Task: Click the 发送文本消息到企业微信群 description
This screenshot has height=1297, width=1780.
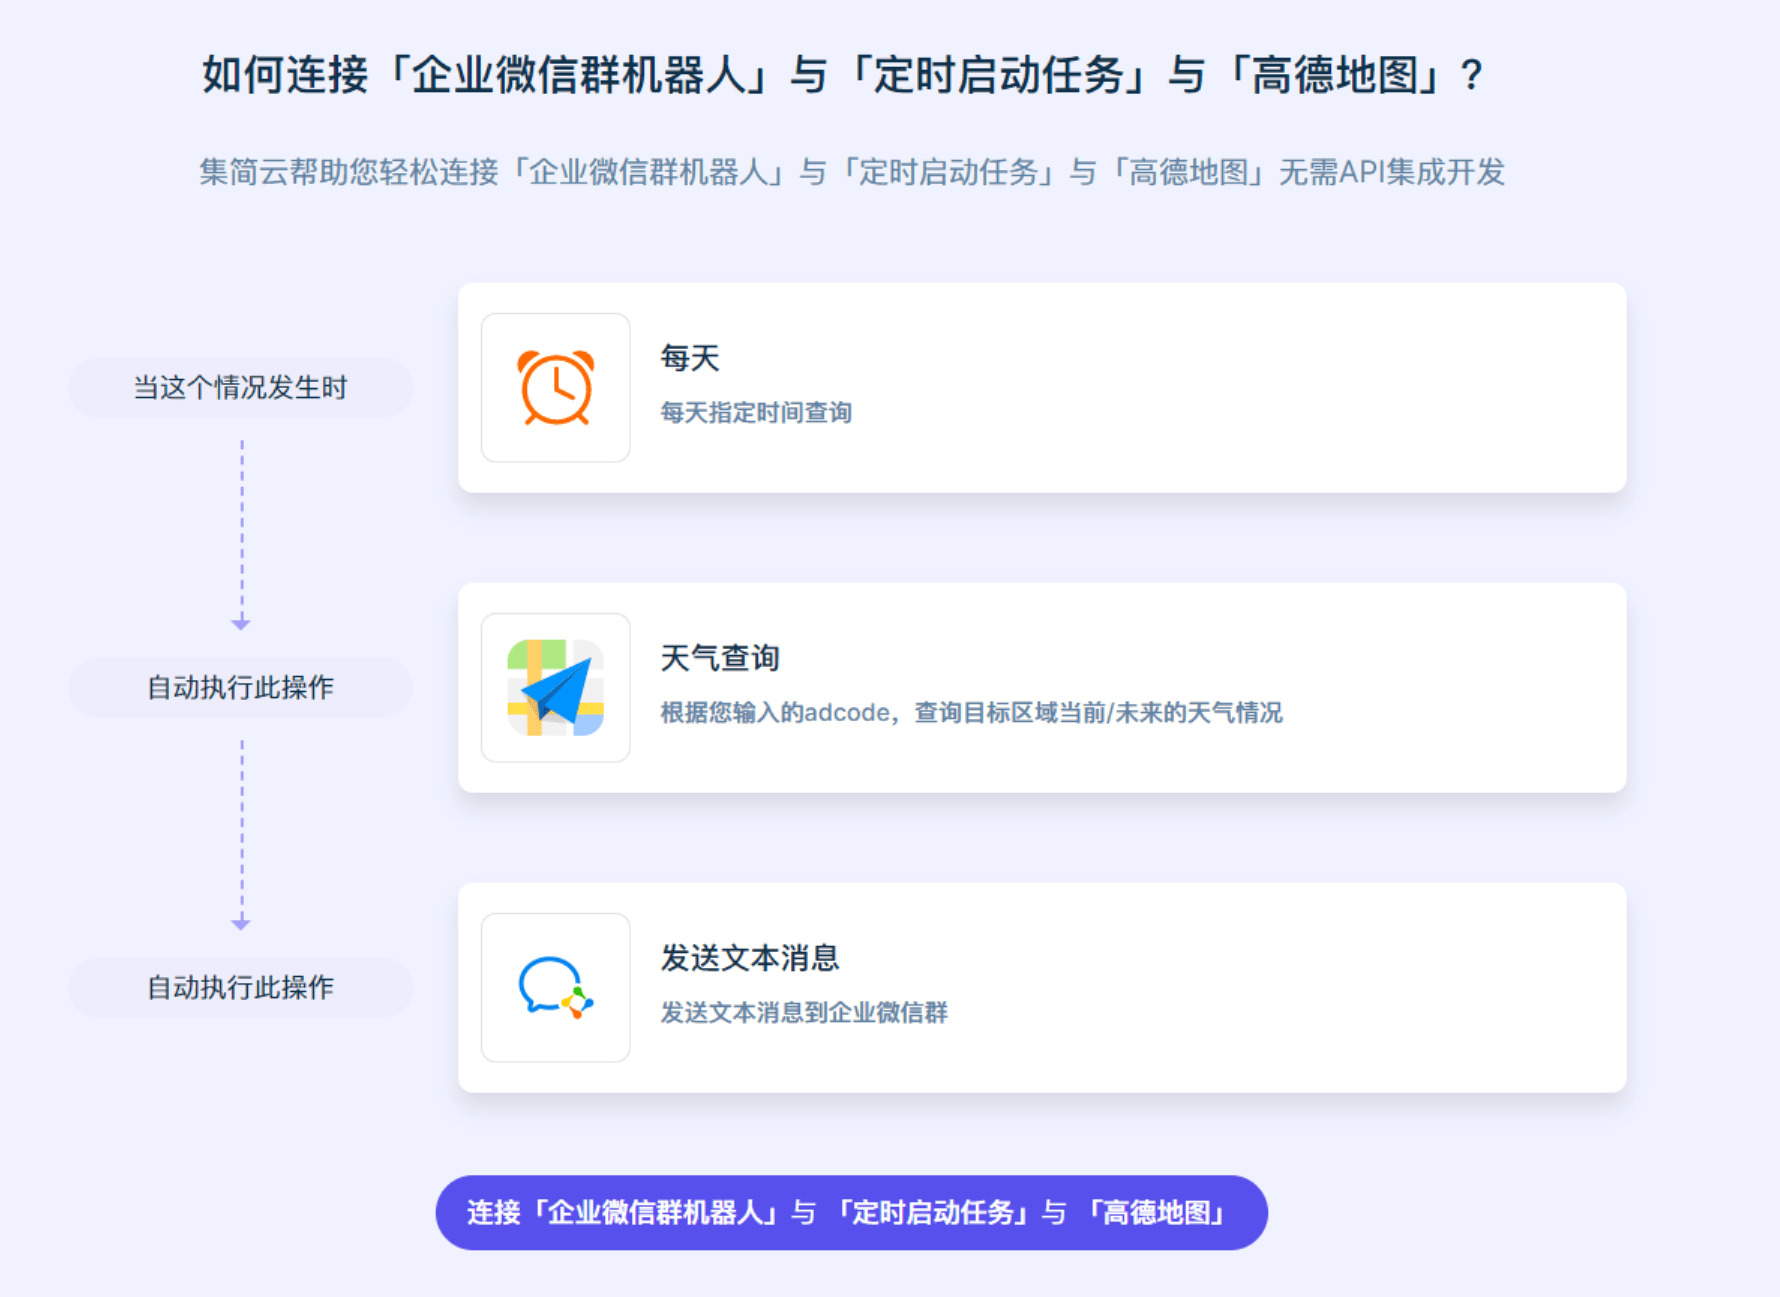Action: [804, 1012]
